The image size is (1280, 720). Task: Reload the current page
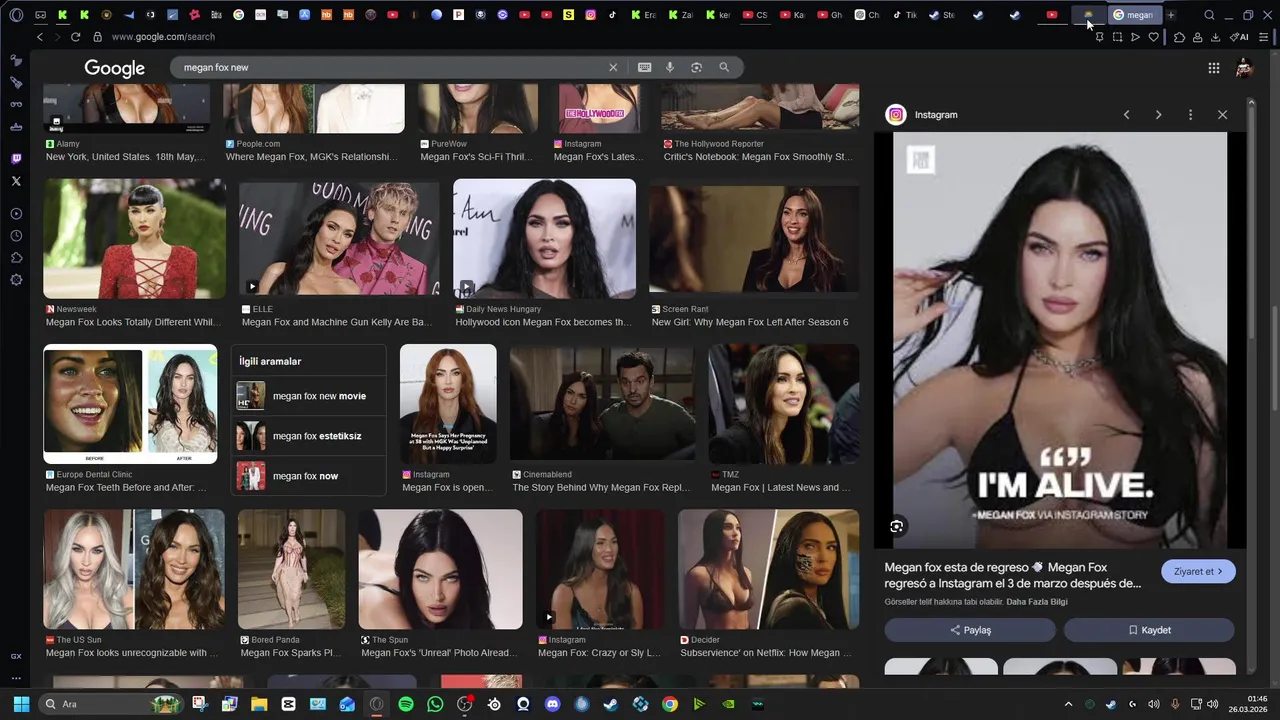point(75,37)
